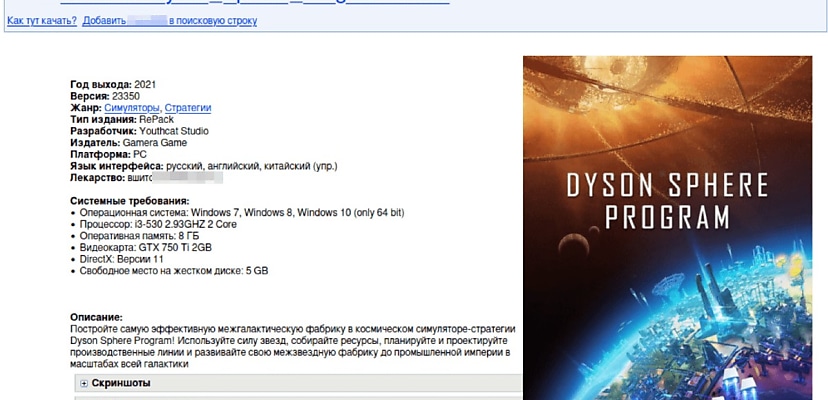Click the 'Платформа: PC' line
Viewport: 828px width, 400px height.
click(x=108, y=154)
